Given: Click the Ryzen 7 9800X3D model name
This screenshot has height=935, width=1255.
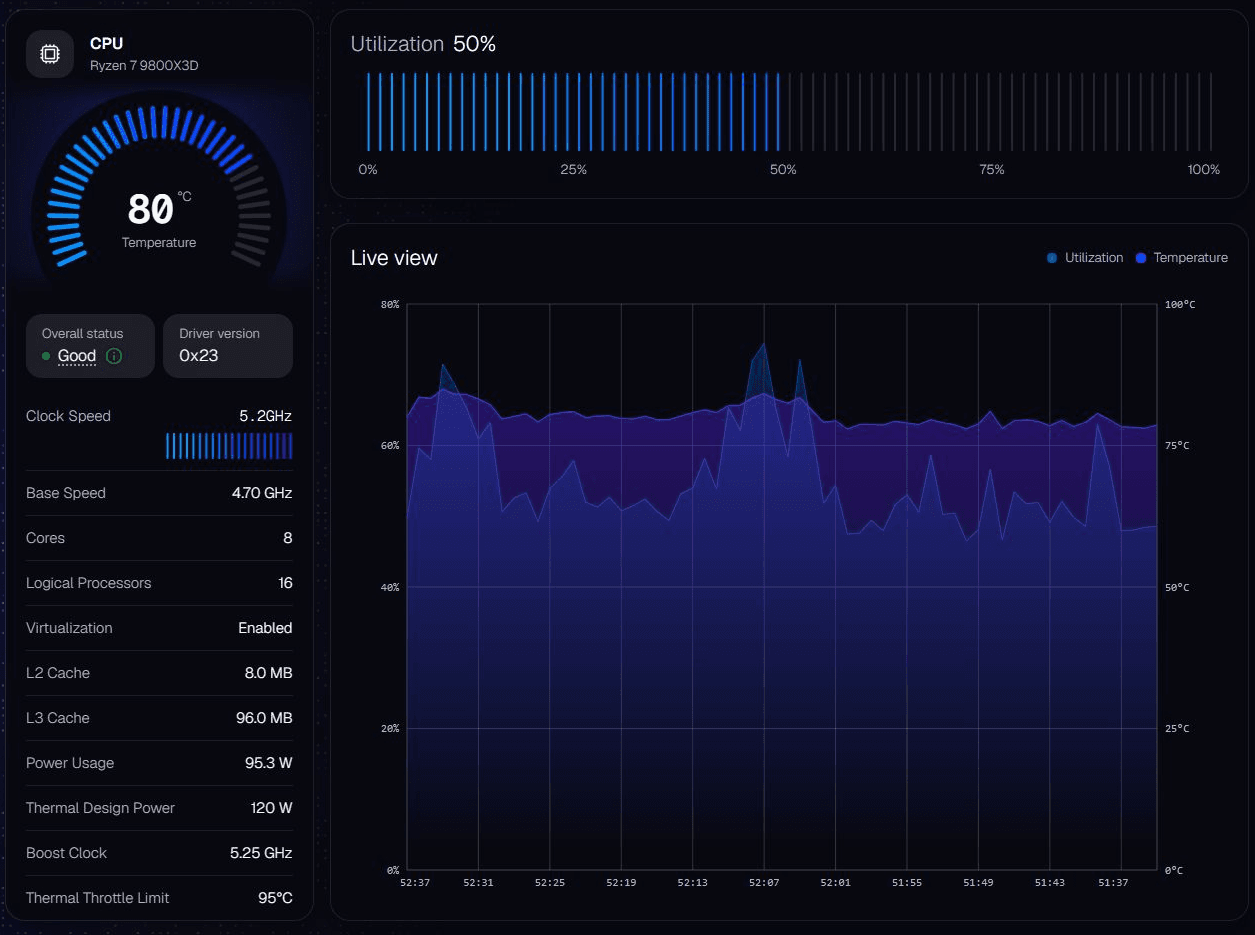Looking at the screenshot, I should pos(144,66).
